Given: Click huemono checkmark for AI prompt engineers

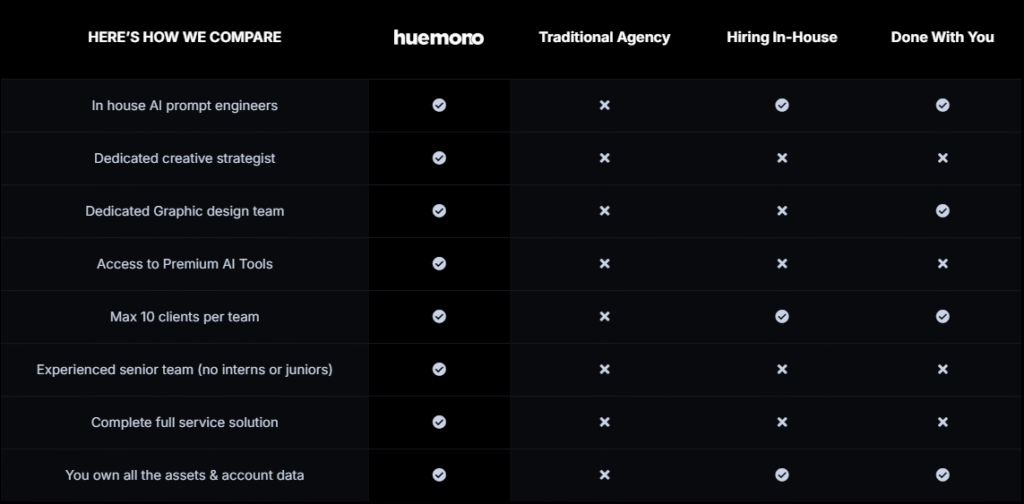Looking at the screenshot, I should pyautogui.click(x=439, y=105).
